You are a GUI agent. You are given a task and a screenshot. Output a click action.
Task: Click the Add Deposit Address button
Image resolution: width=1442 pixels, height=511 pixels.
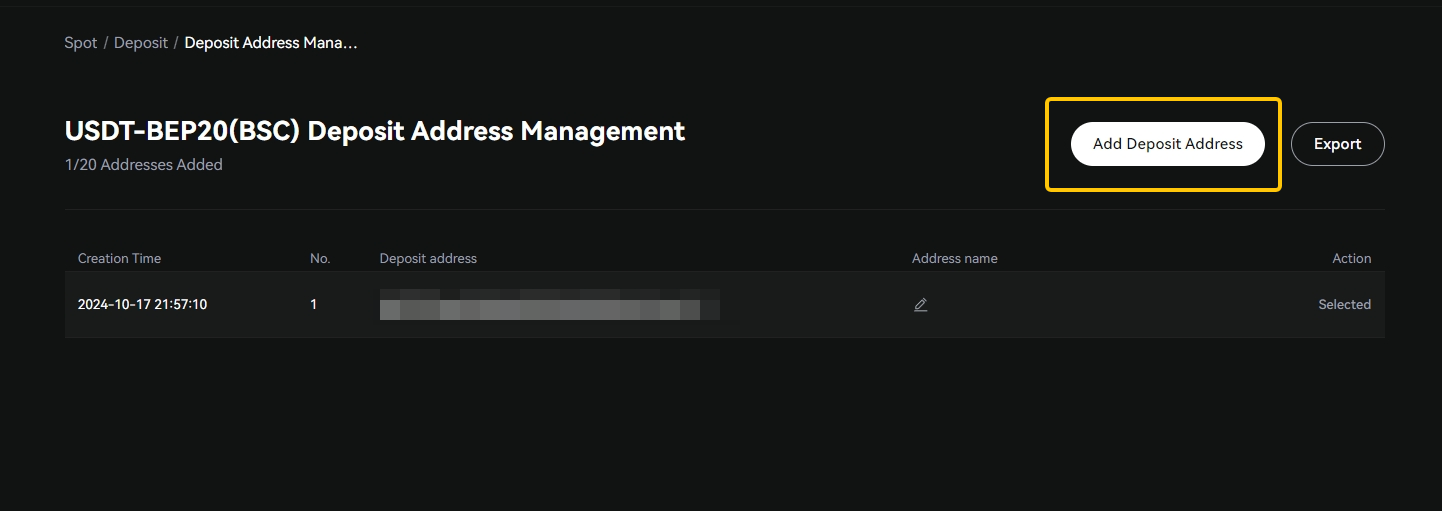pyautogui.click(x=1167, y=144)
